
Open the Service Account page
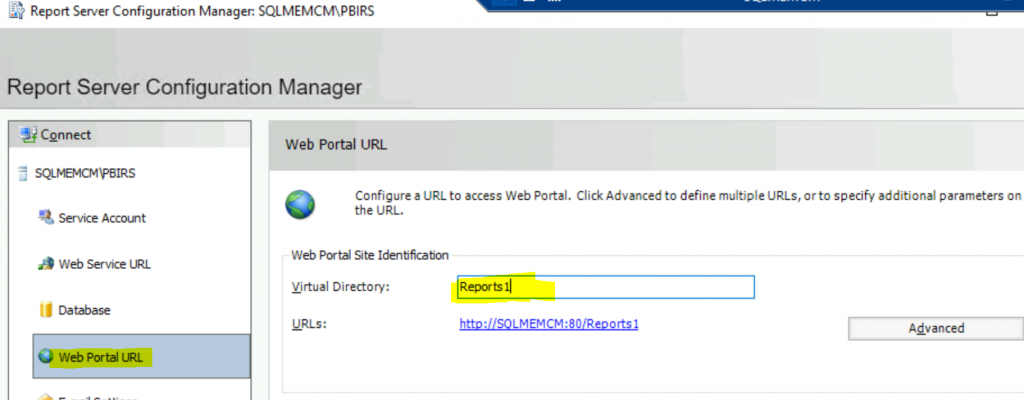tap(102, 218)
